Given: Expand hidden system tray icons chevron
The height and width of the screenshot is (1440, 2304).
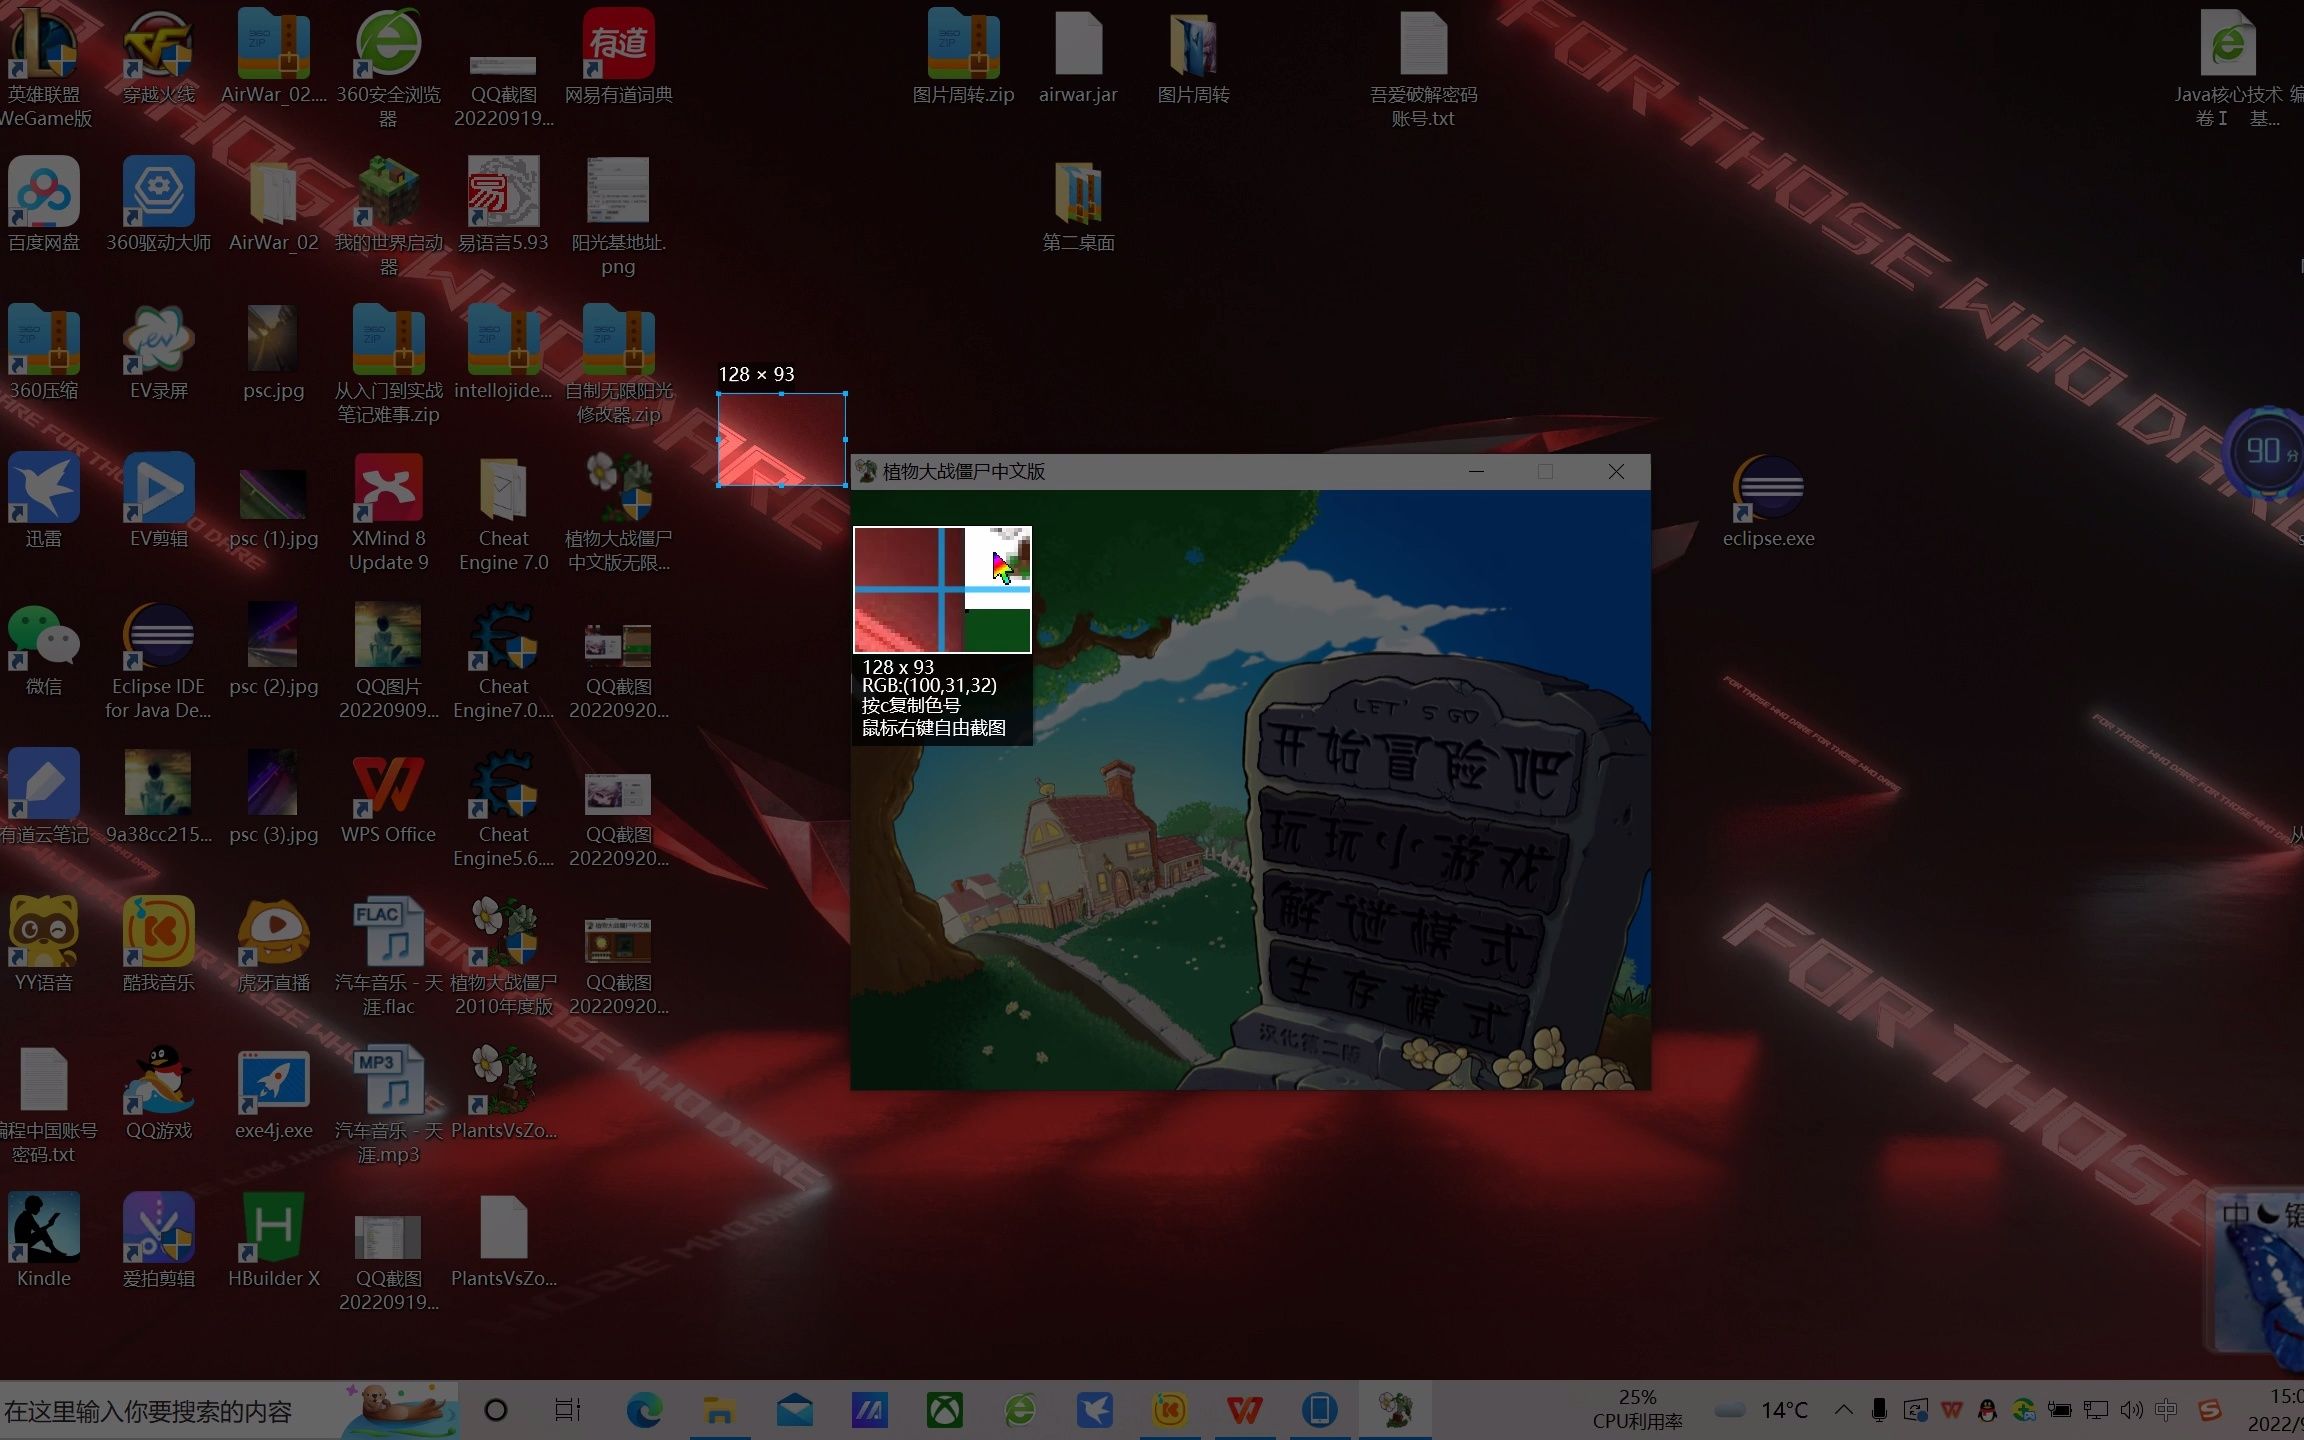Looking at the screenshot, I should (1843, 1410).
